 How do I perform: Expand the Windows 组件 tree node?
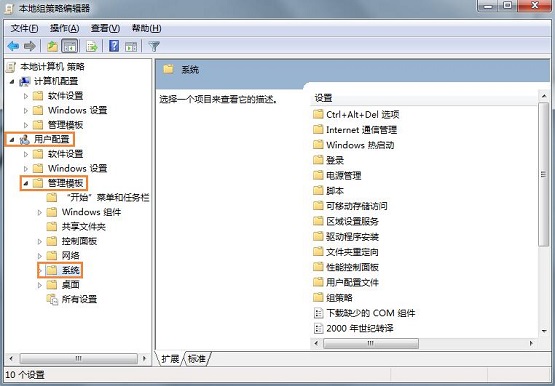(x=40, y=213)
